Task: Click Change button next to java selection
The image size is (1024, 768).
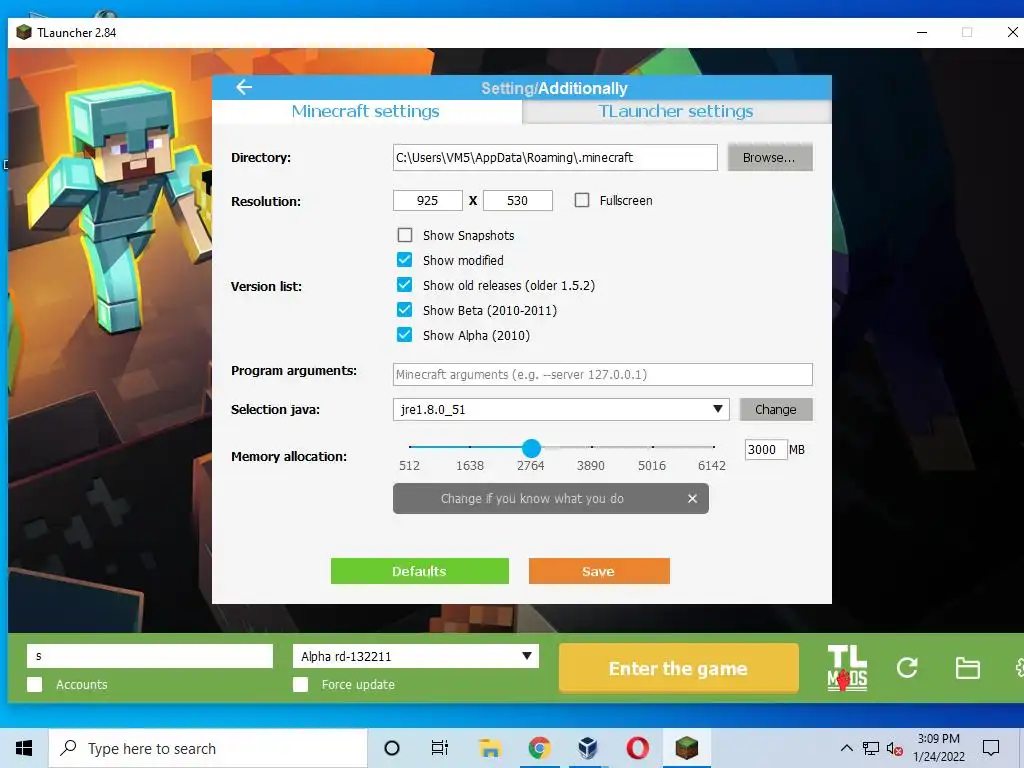Action: click(776, 409)
